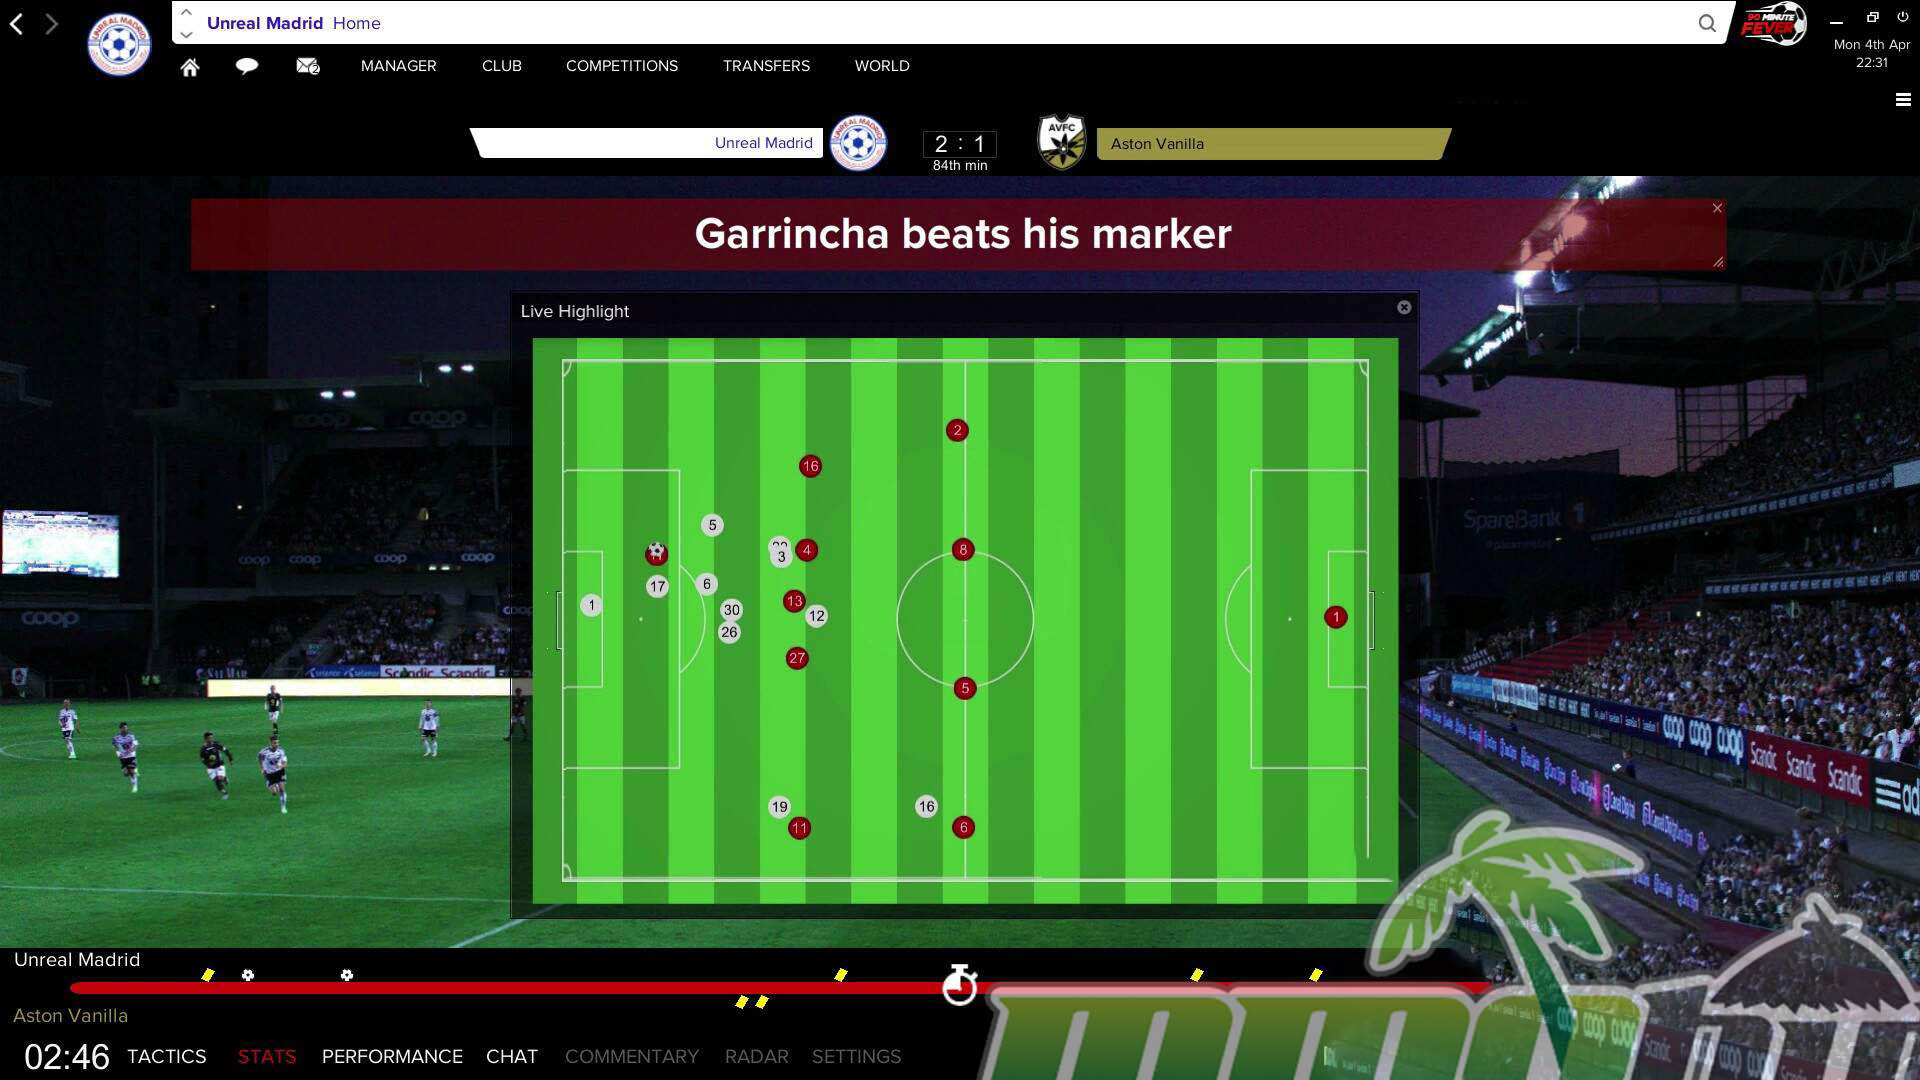Switch to the PERFORMANCE tab
This screenshot has height=1080, width=1920.
[x=392, y=1057]
